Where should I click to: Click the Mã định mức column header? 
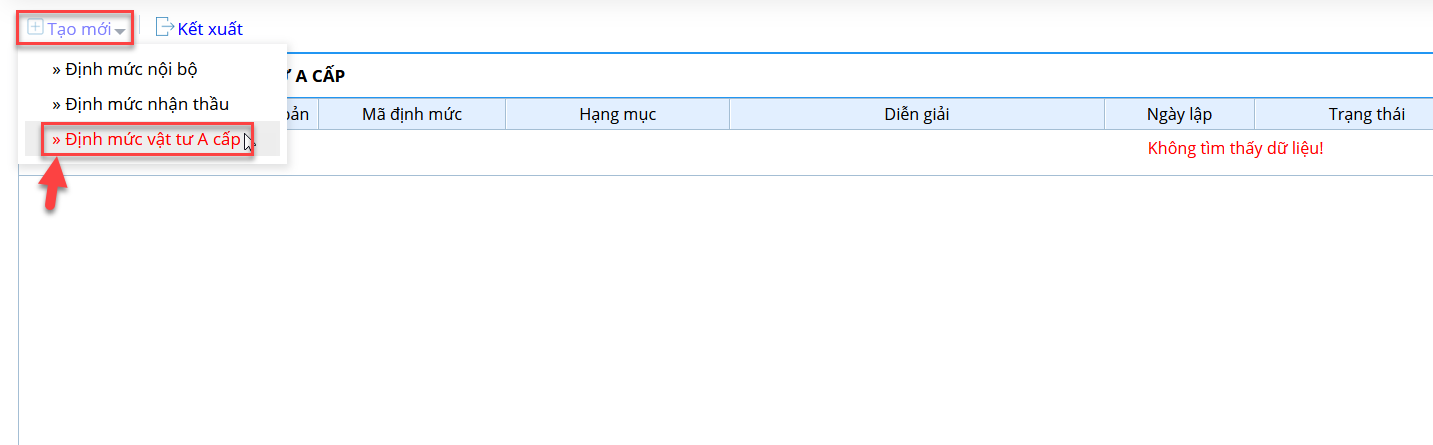pos(412,114)
